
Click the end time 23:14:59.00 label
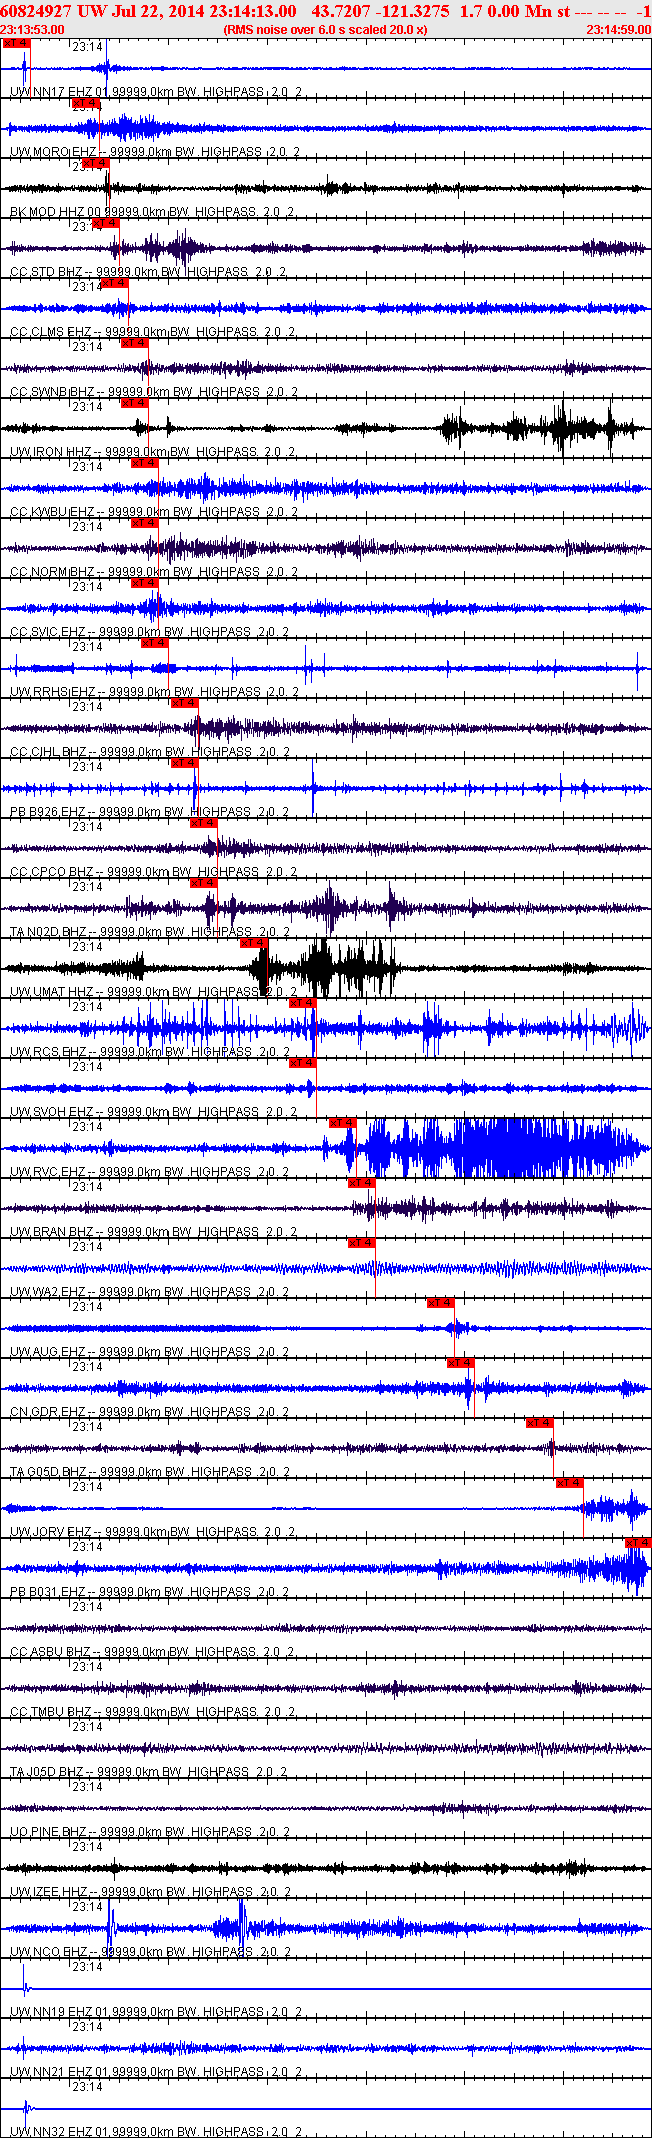click(618, 30)
